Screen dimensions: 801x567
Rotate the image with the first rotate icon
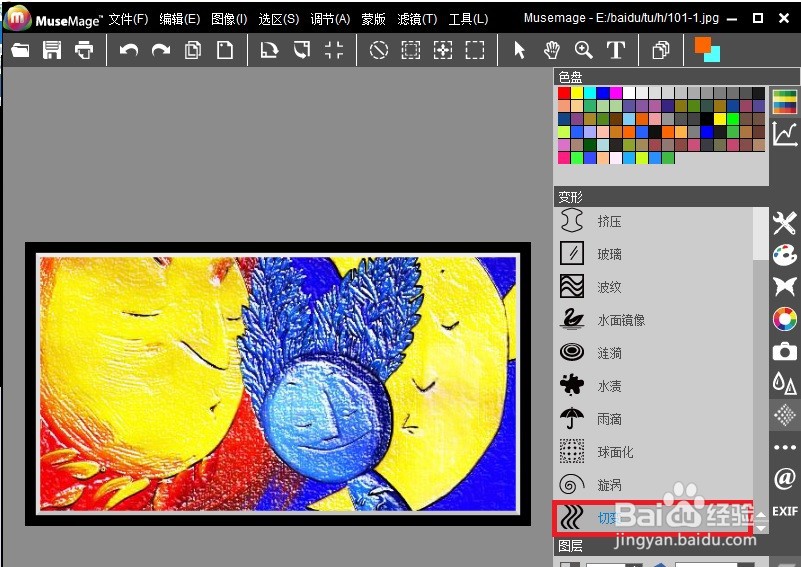coord(269,50)
